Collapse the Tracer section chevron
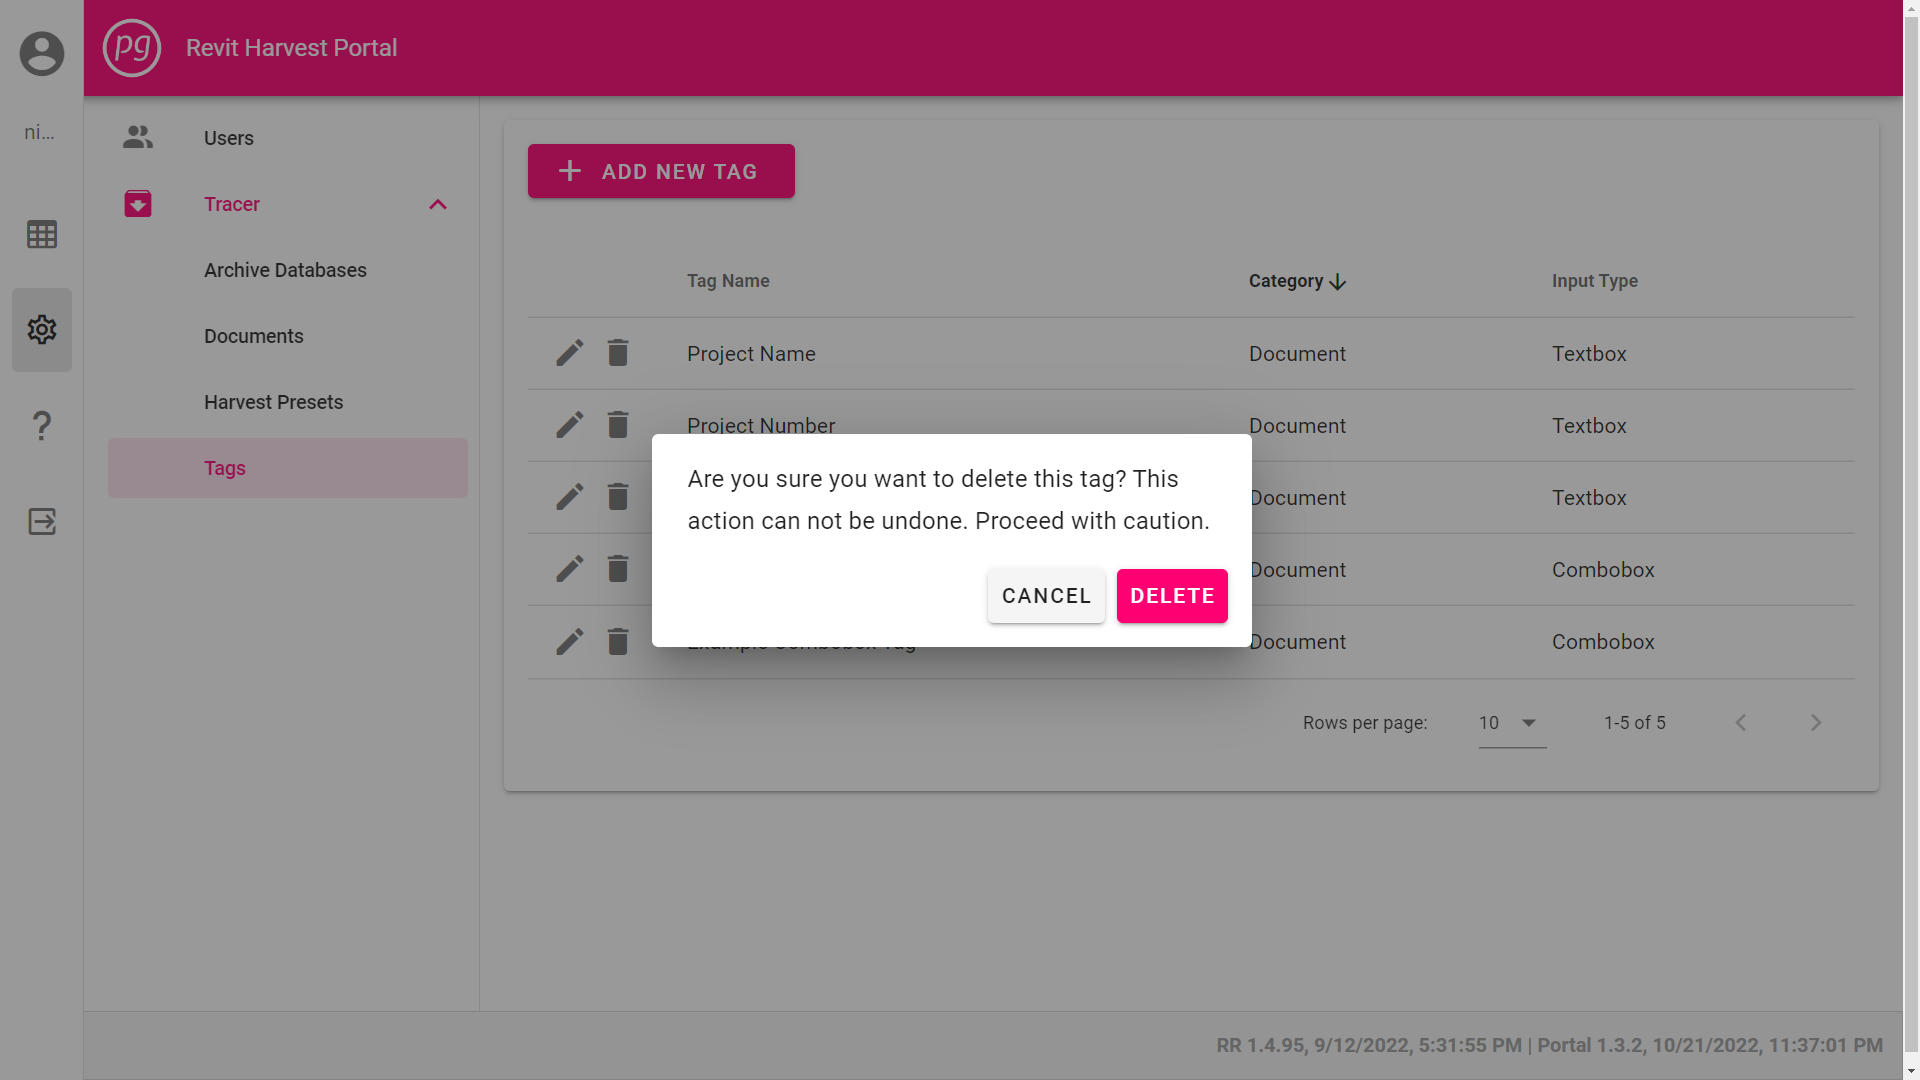Screen dimensions: 1920x1080 437,204
